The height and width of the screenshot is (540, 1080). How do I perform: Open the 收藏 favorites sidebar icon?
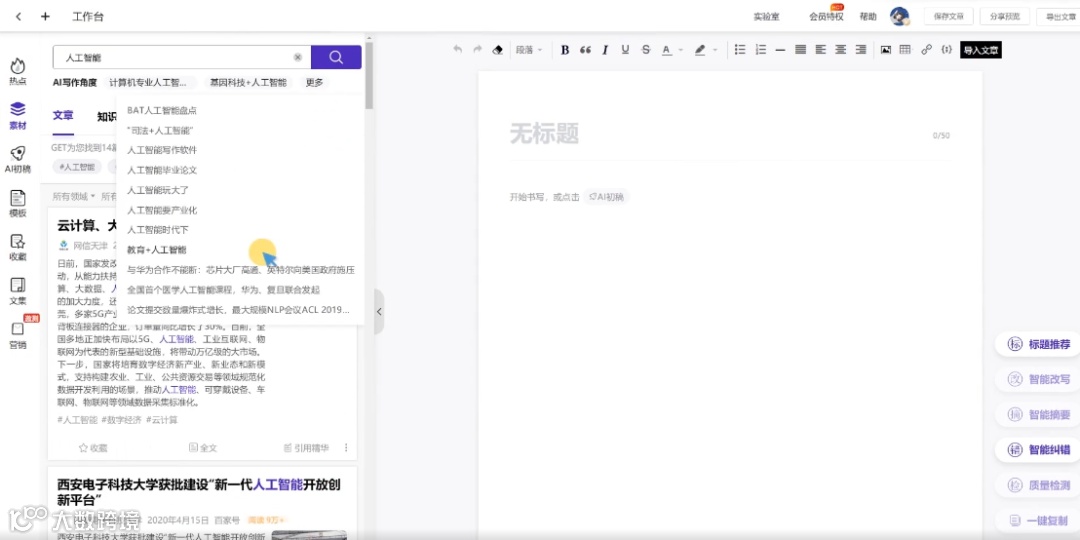18,248
